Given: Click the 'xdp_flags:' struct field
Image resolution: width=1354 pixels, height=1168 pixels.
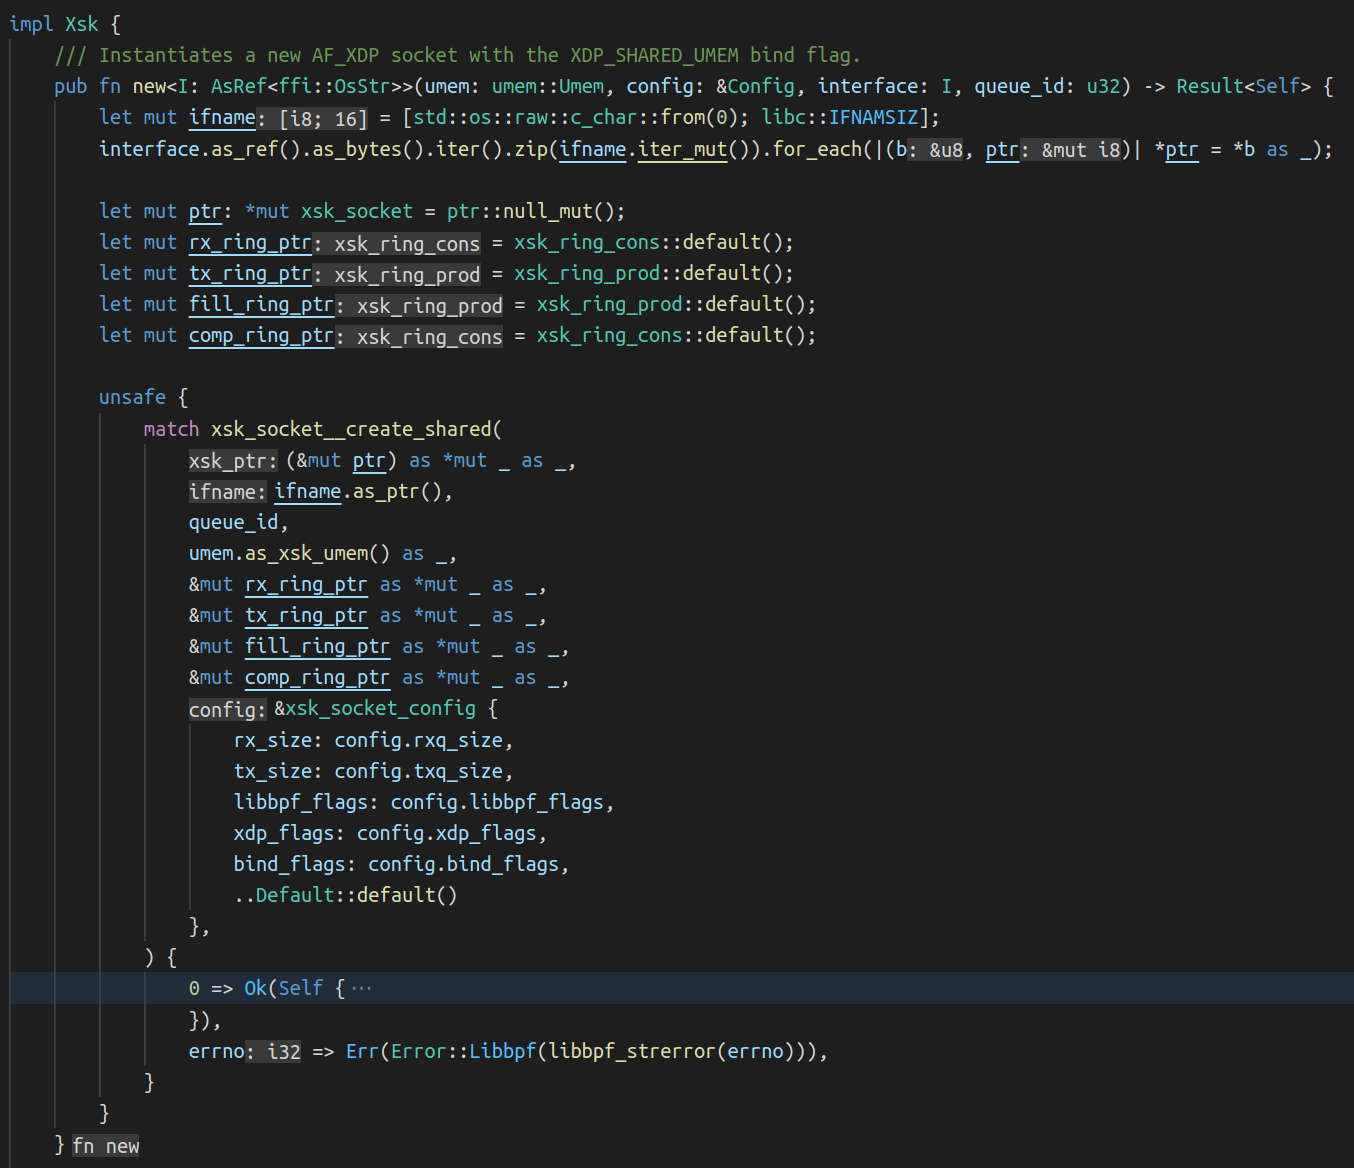Looking at the screenshot, I should [x=289, y=833].
